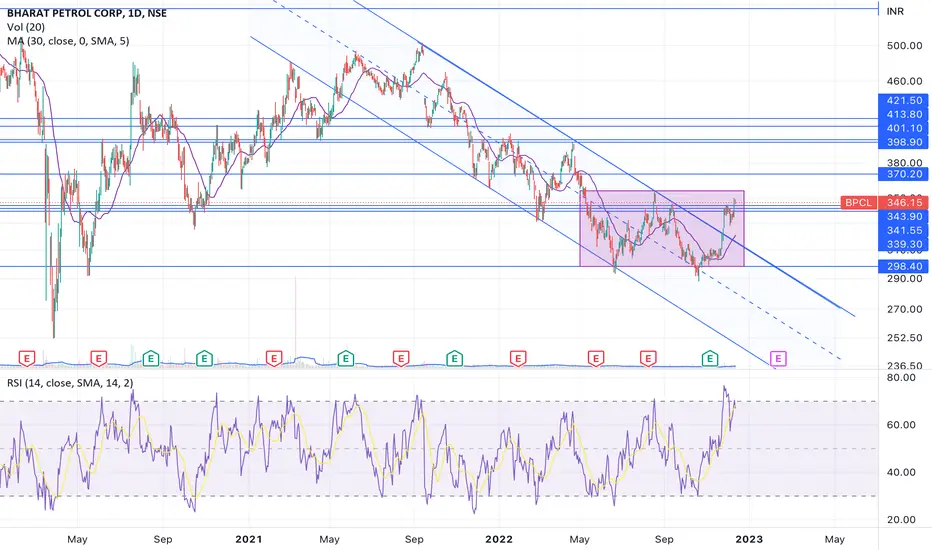Open the red earnings marker dated May 2022

(x=596, y=359)
